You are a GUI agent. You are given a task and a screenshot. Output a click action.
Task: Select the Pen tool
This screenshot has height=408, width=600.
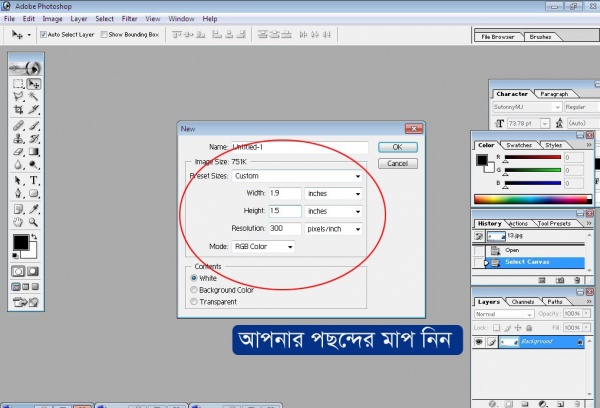click(x=18, y=193)
